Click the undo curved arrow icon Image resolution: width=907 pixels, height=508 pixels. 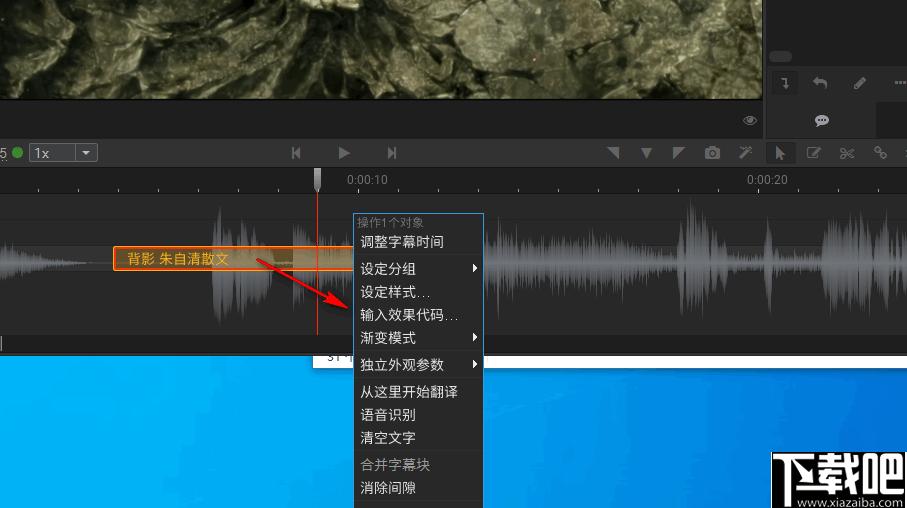click(820, 83)
